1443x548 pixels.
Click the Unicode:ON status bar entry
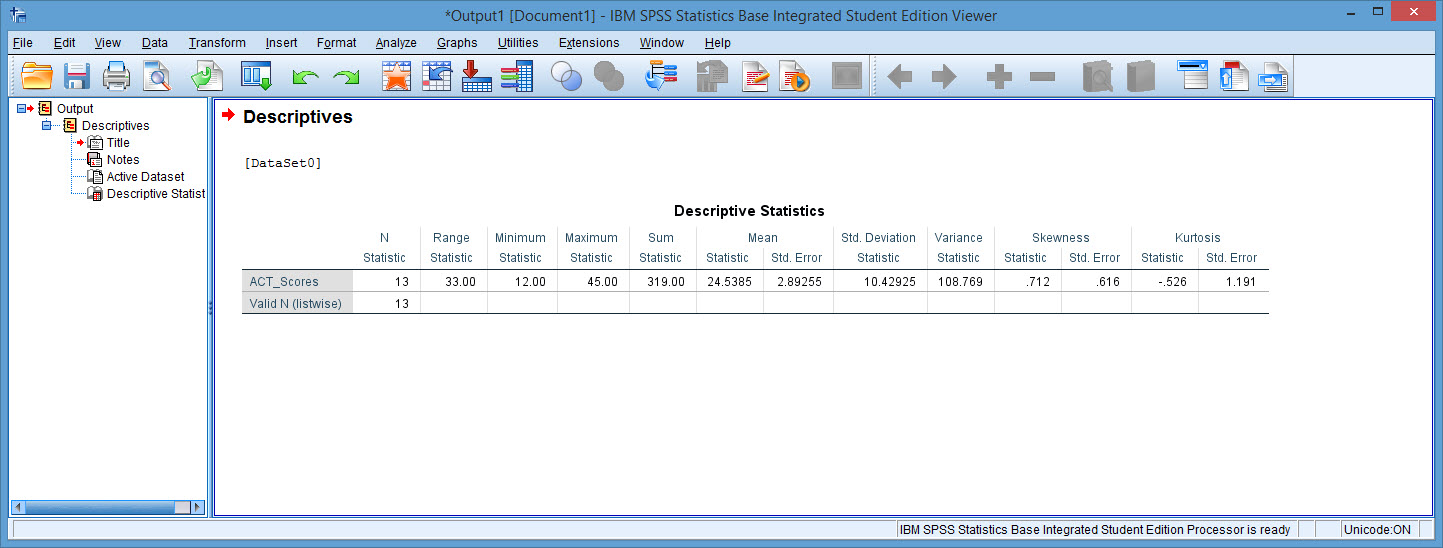[x=1377, y=529]
